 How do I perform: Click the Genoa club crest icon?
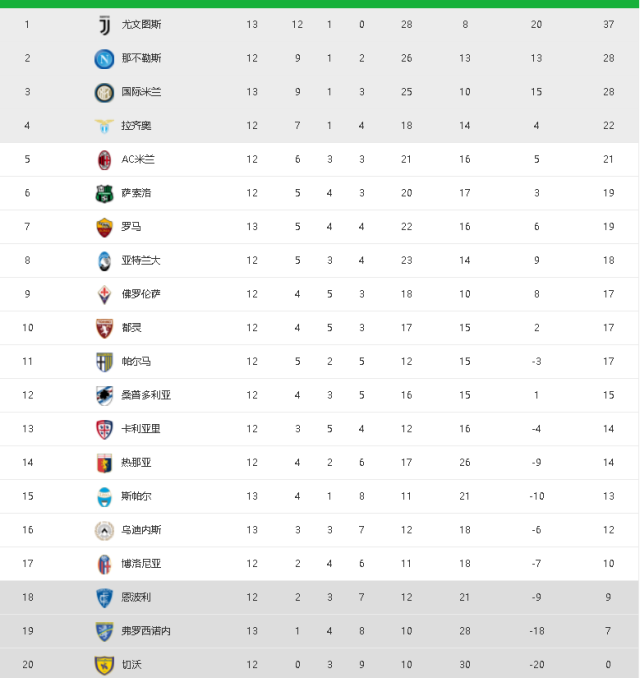104,463
